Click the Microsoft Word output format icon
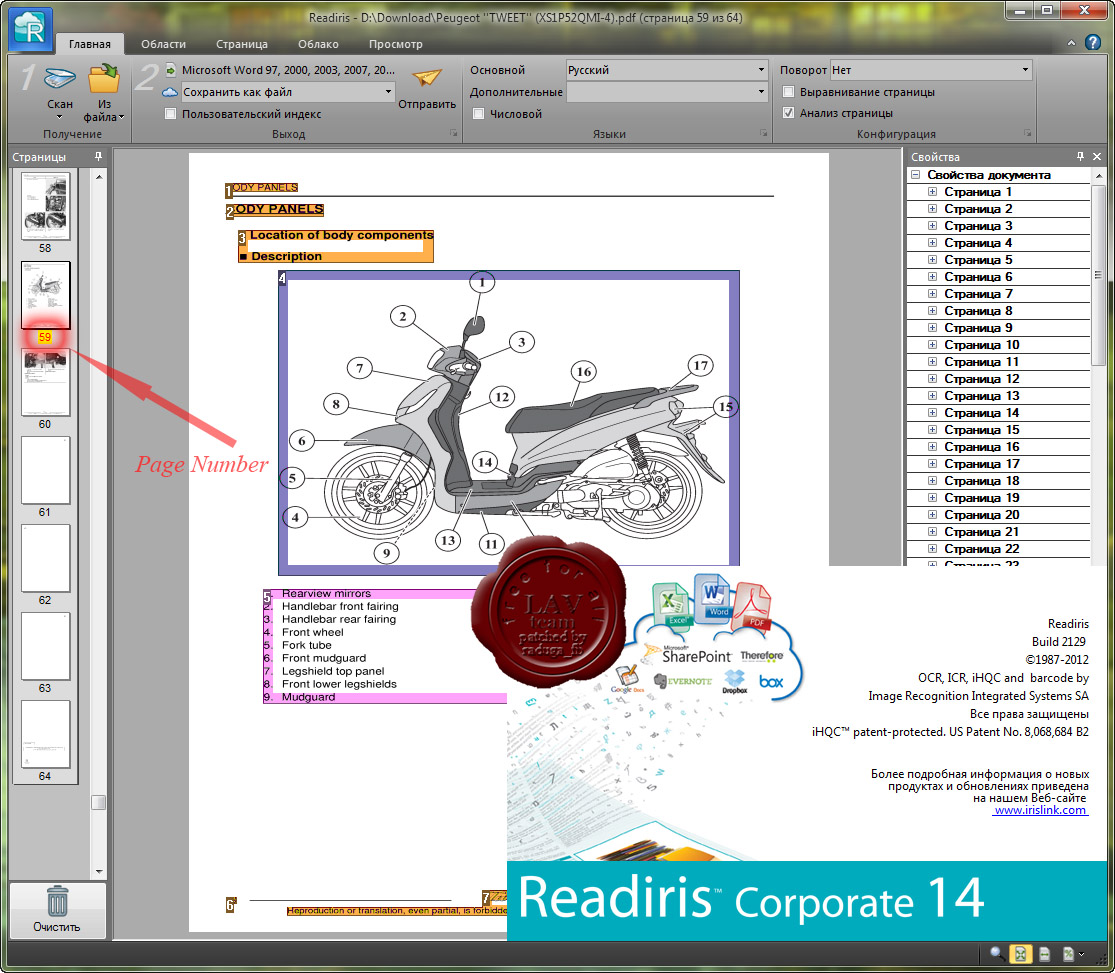1115x973 pixels. 171,70
